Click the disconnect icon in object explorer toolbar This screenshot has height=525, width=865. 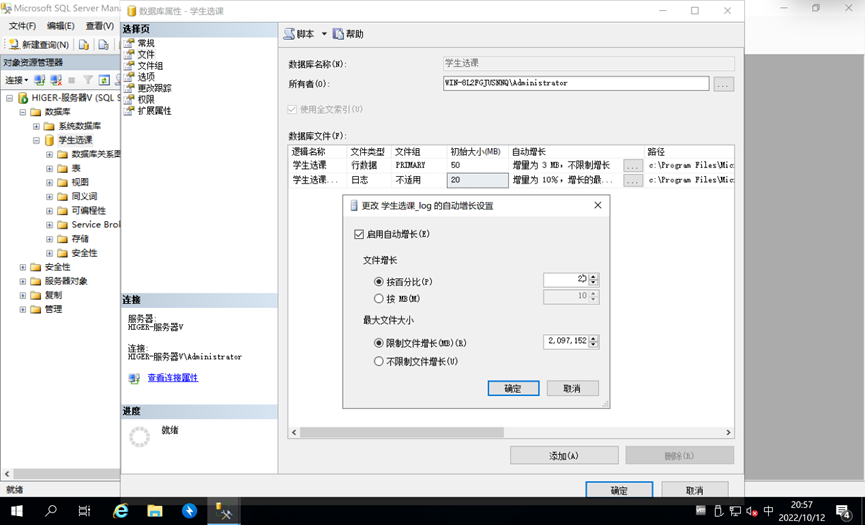tap(56, 80)
